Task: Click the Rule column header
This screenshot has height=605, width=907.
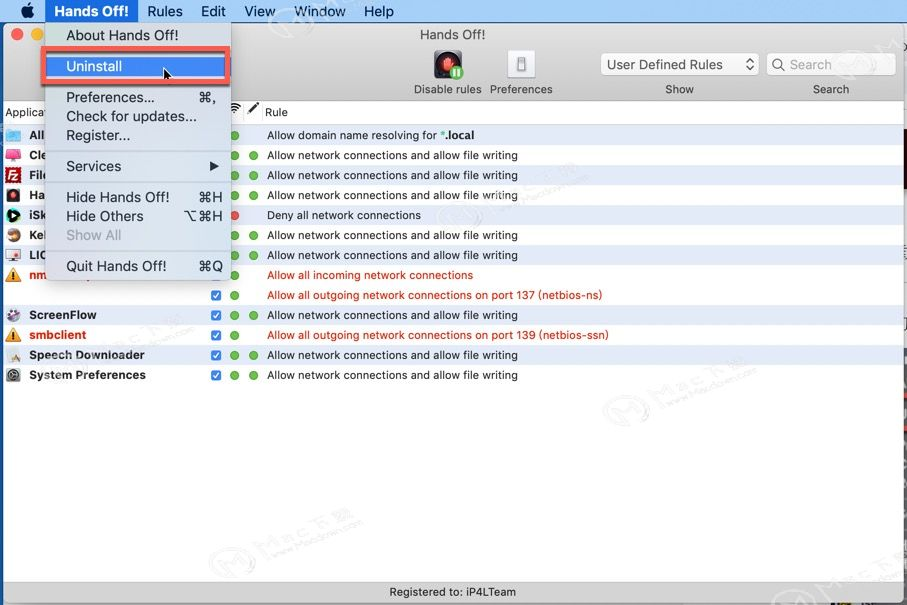Action: click(276, 112)
